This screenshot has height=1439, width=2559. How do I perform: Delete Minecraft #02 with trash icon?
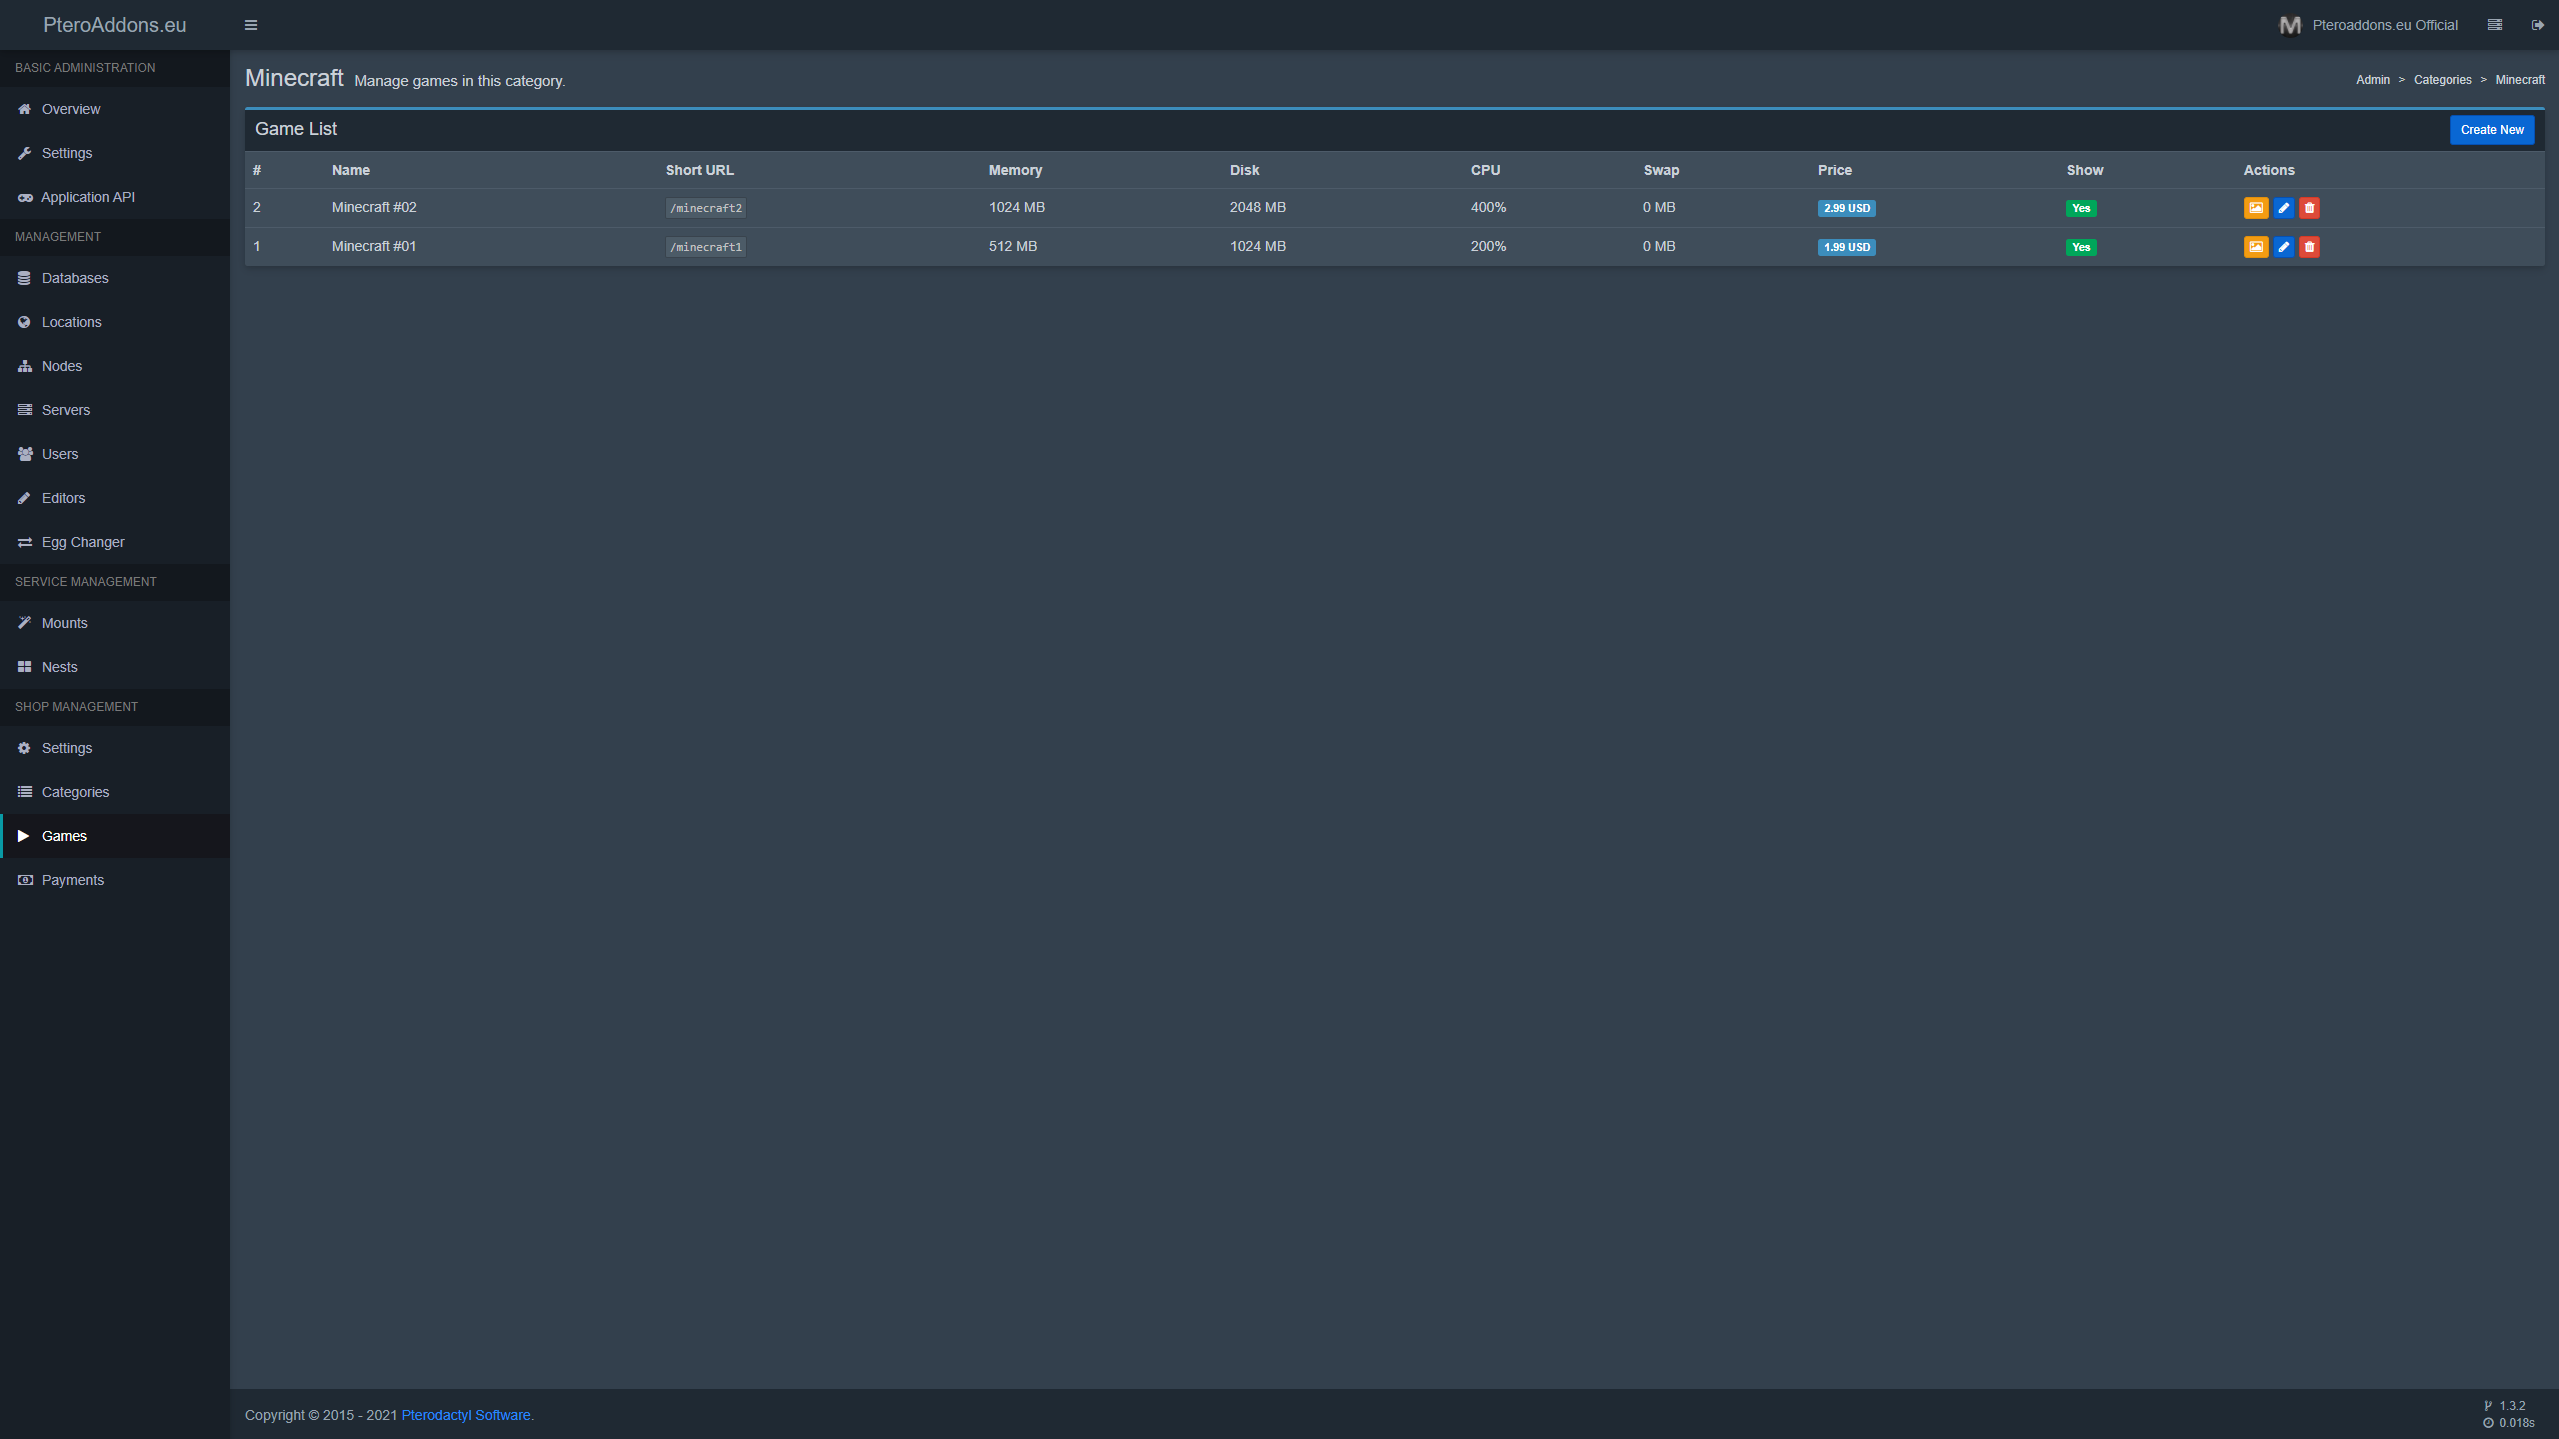coord(2309,208)
